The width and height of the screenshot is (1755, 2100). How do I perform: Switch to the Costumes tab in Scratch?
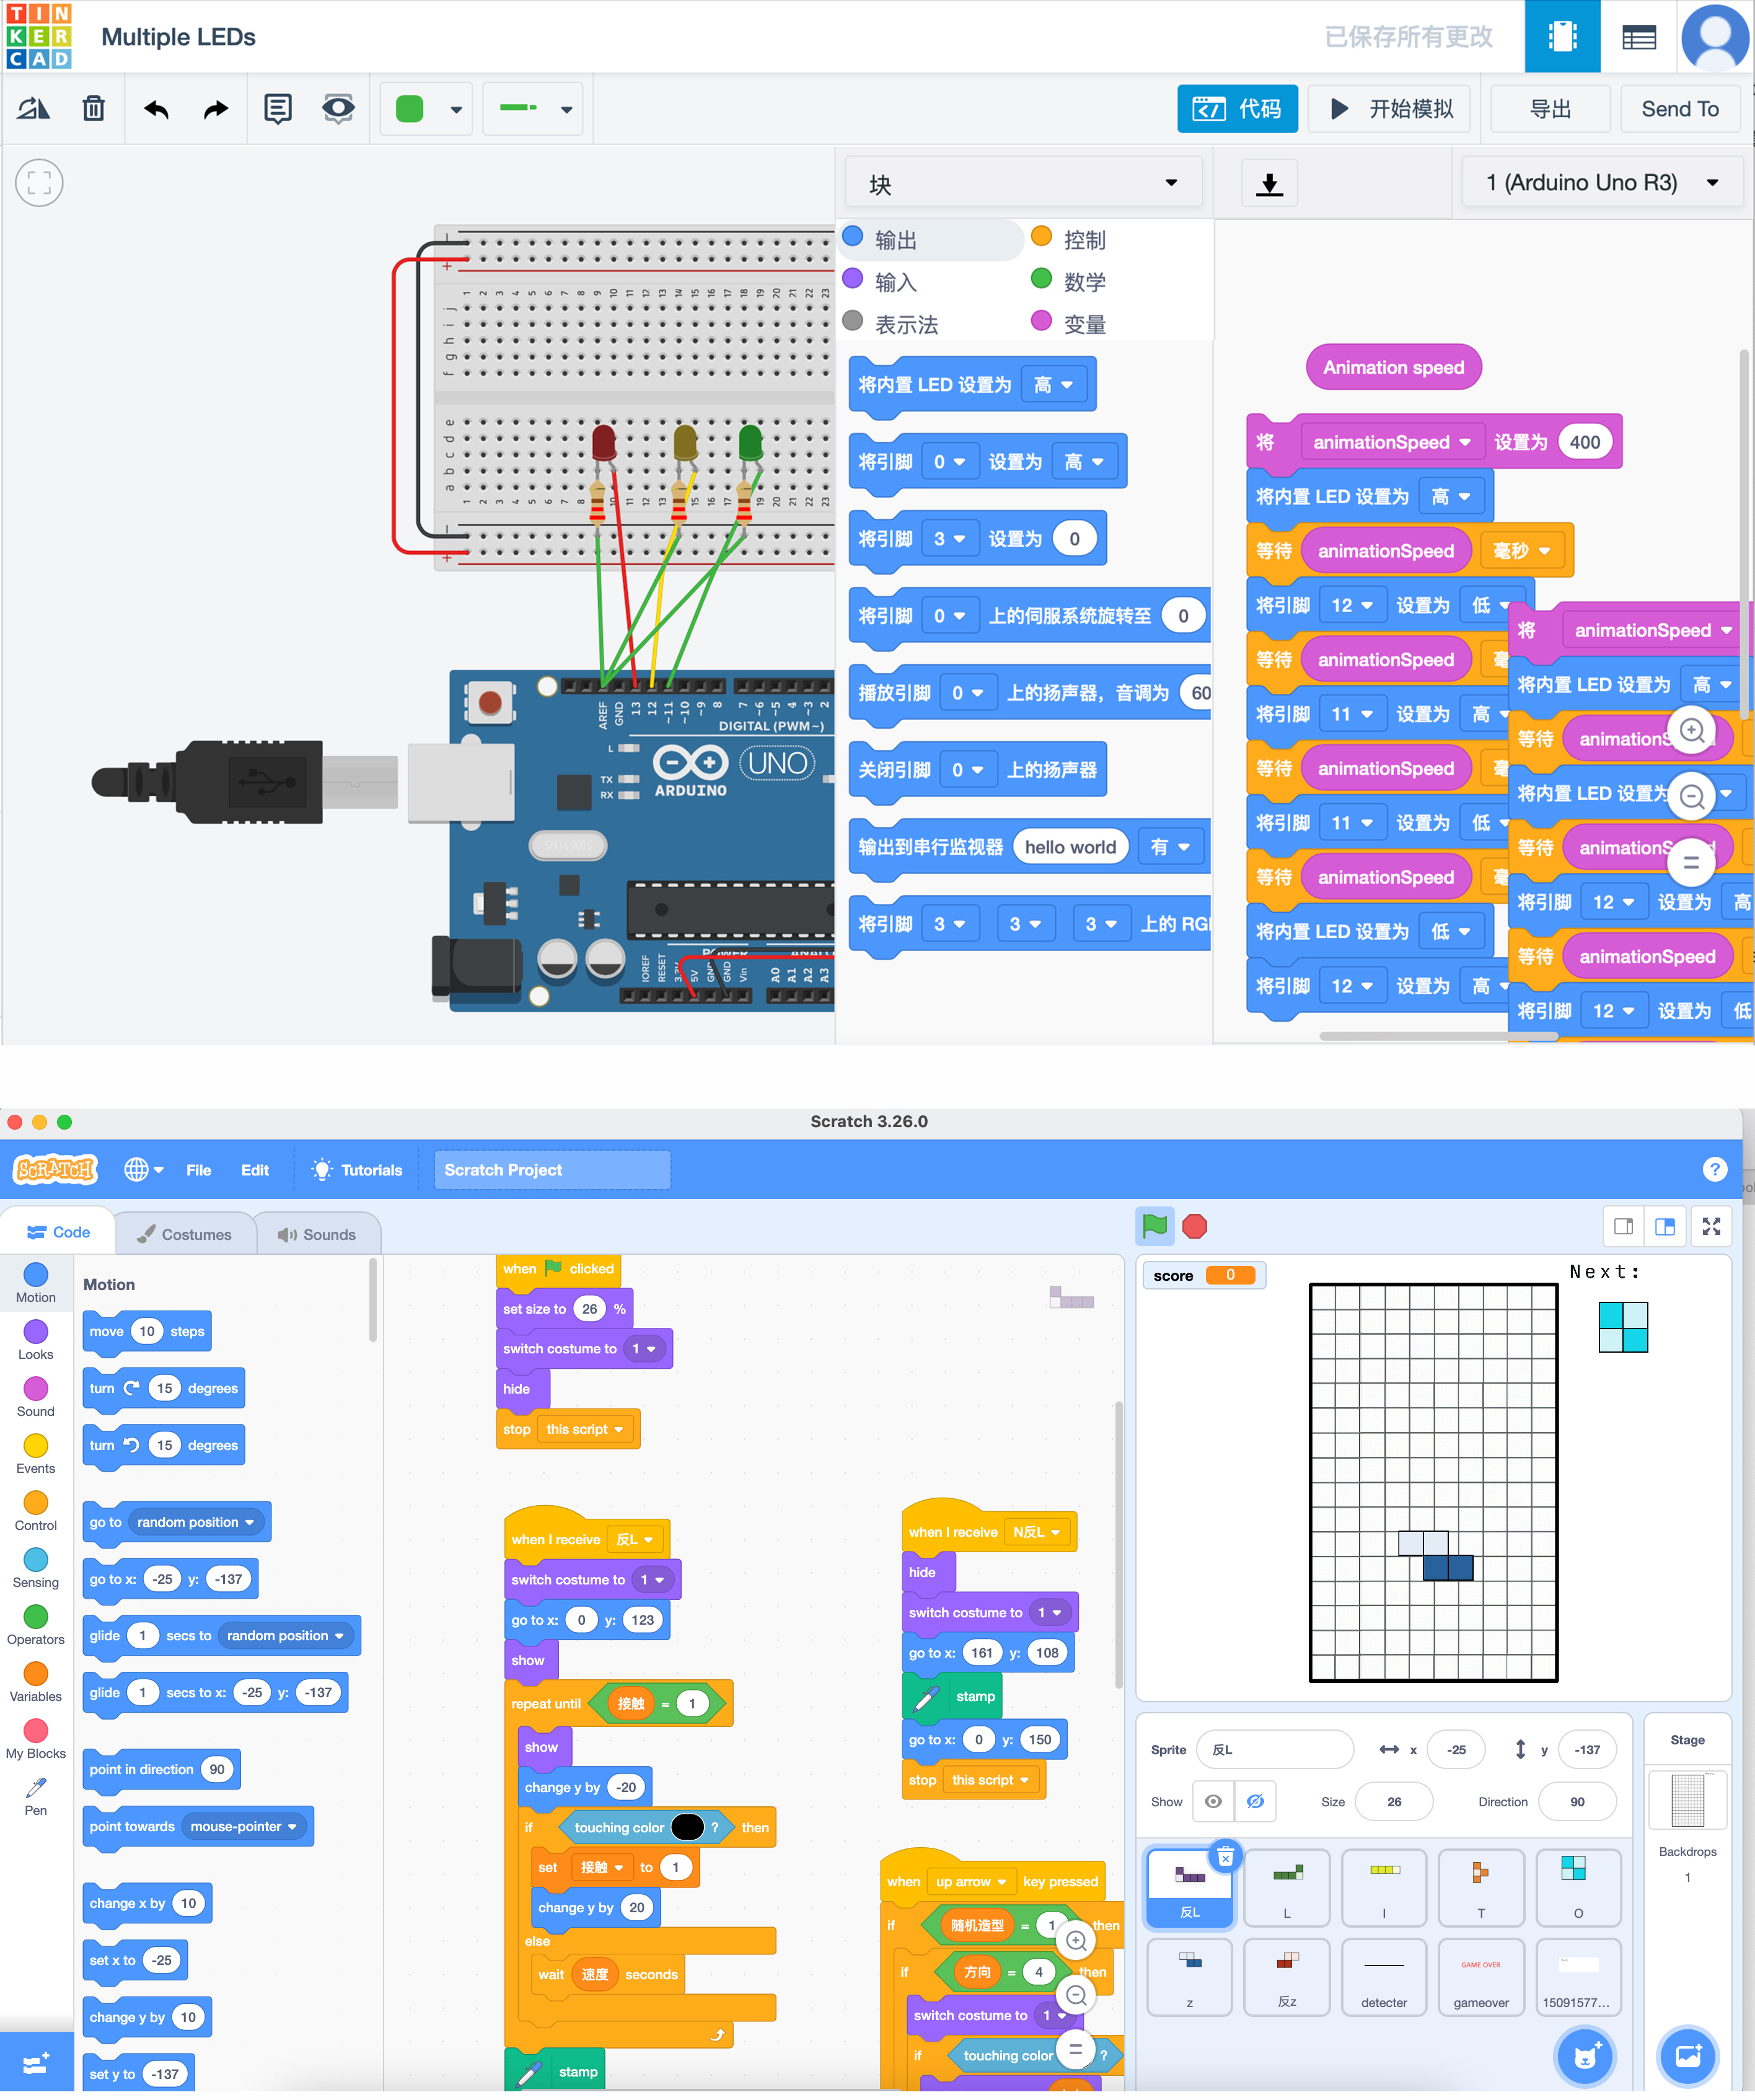click(185, 1234)
